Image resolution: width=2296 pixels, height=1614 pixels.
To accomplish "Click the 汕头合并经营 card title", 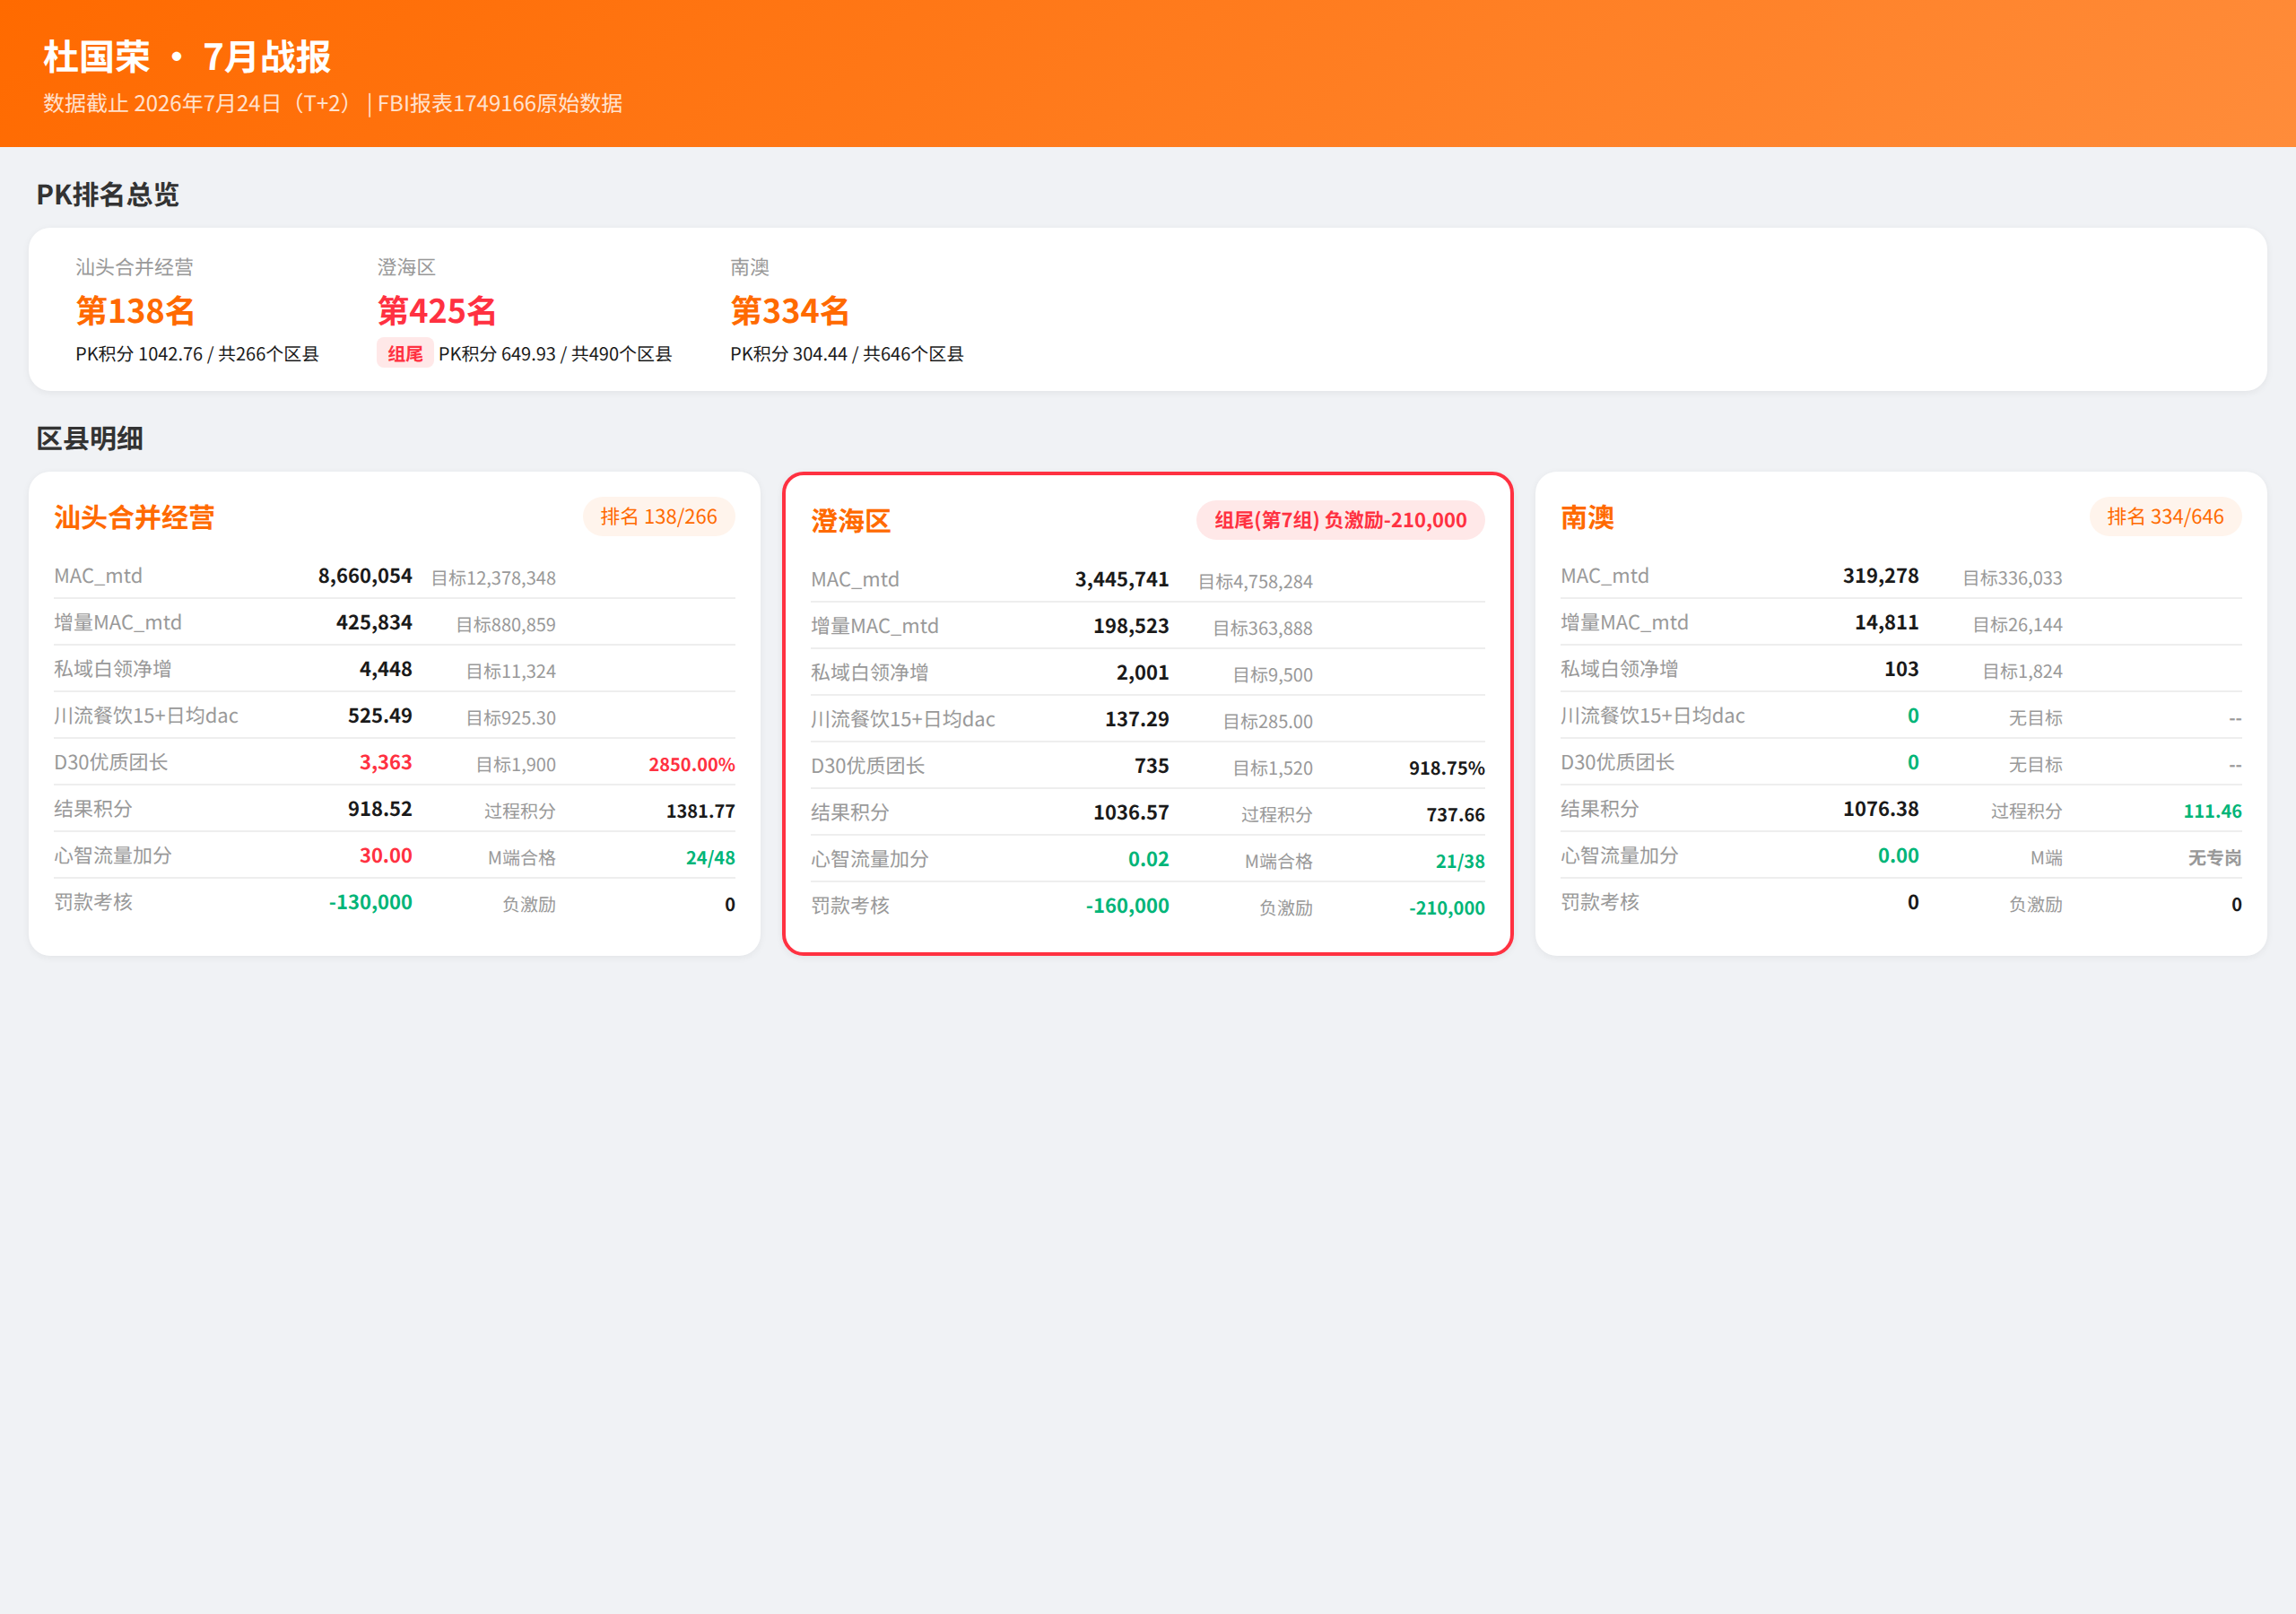I will [x=134, y=517].
